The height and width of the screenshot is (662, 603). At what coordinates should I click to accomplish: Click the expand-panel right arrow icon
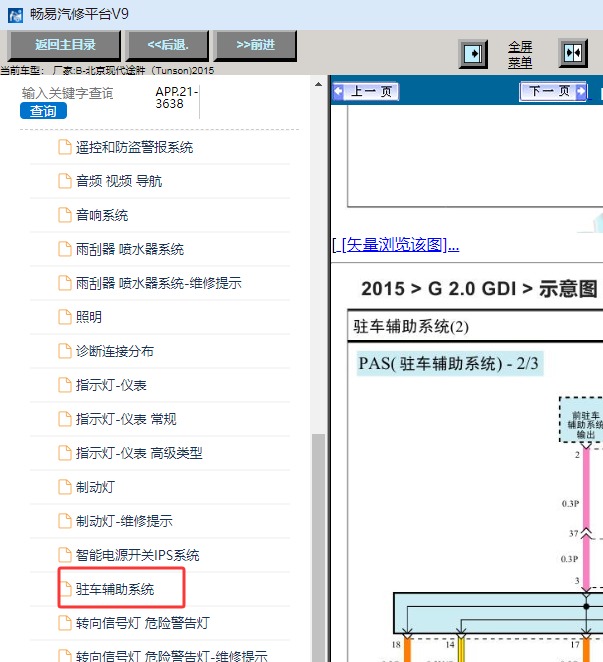[x=473, y=54]
